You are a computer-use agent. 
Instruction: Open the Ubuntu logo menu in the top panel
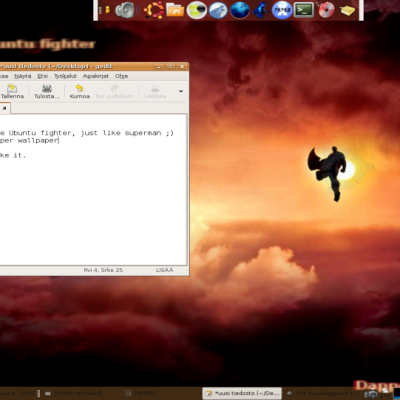153,10
